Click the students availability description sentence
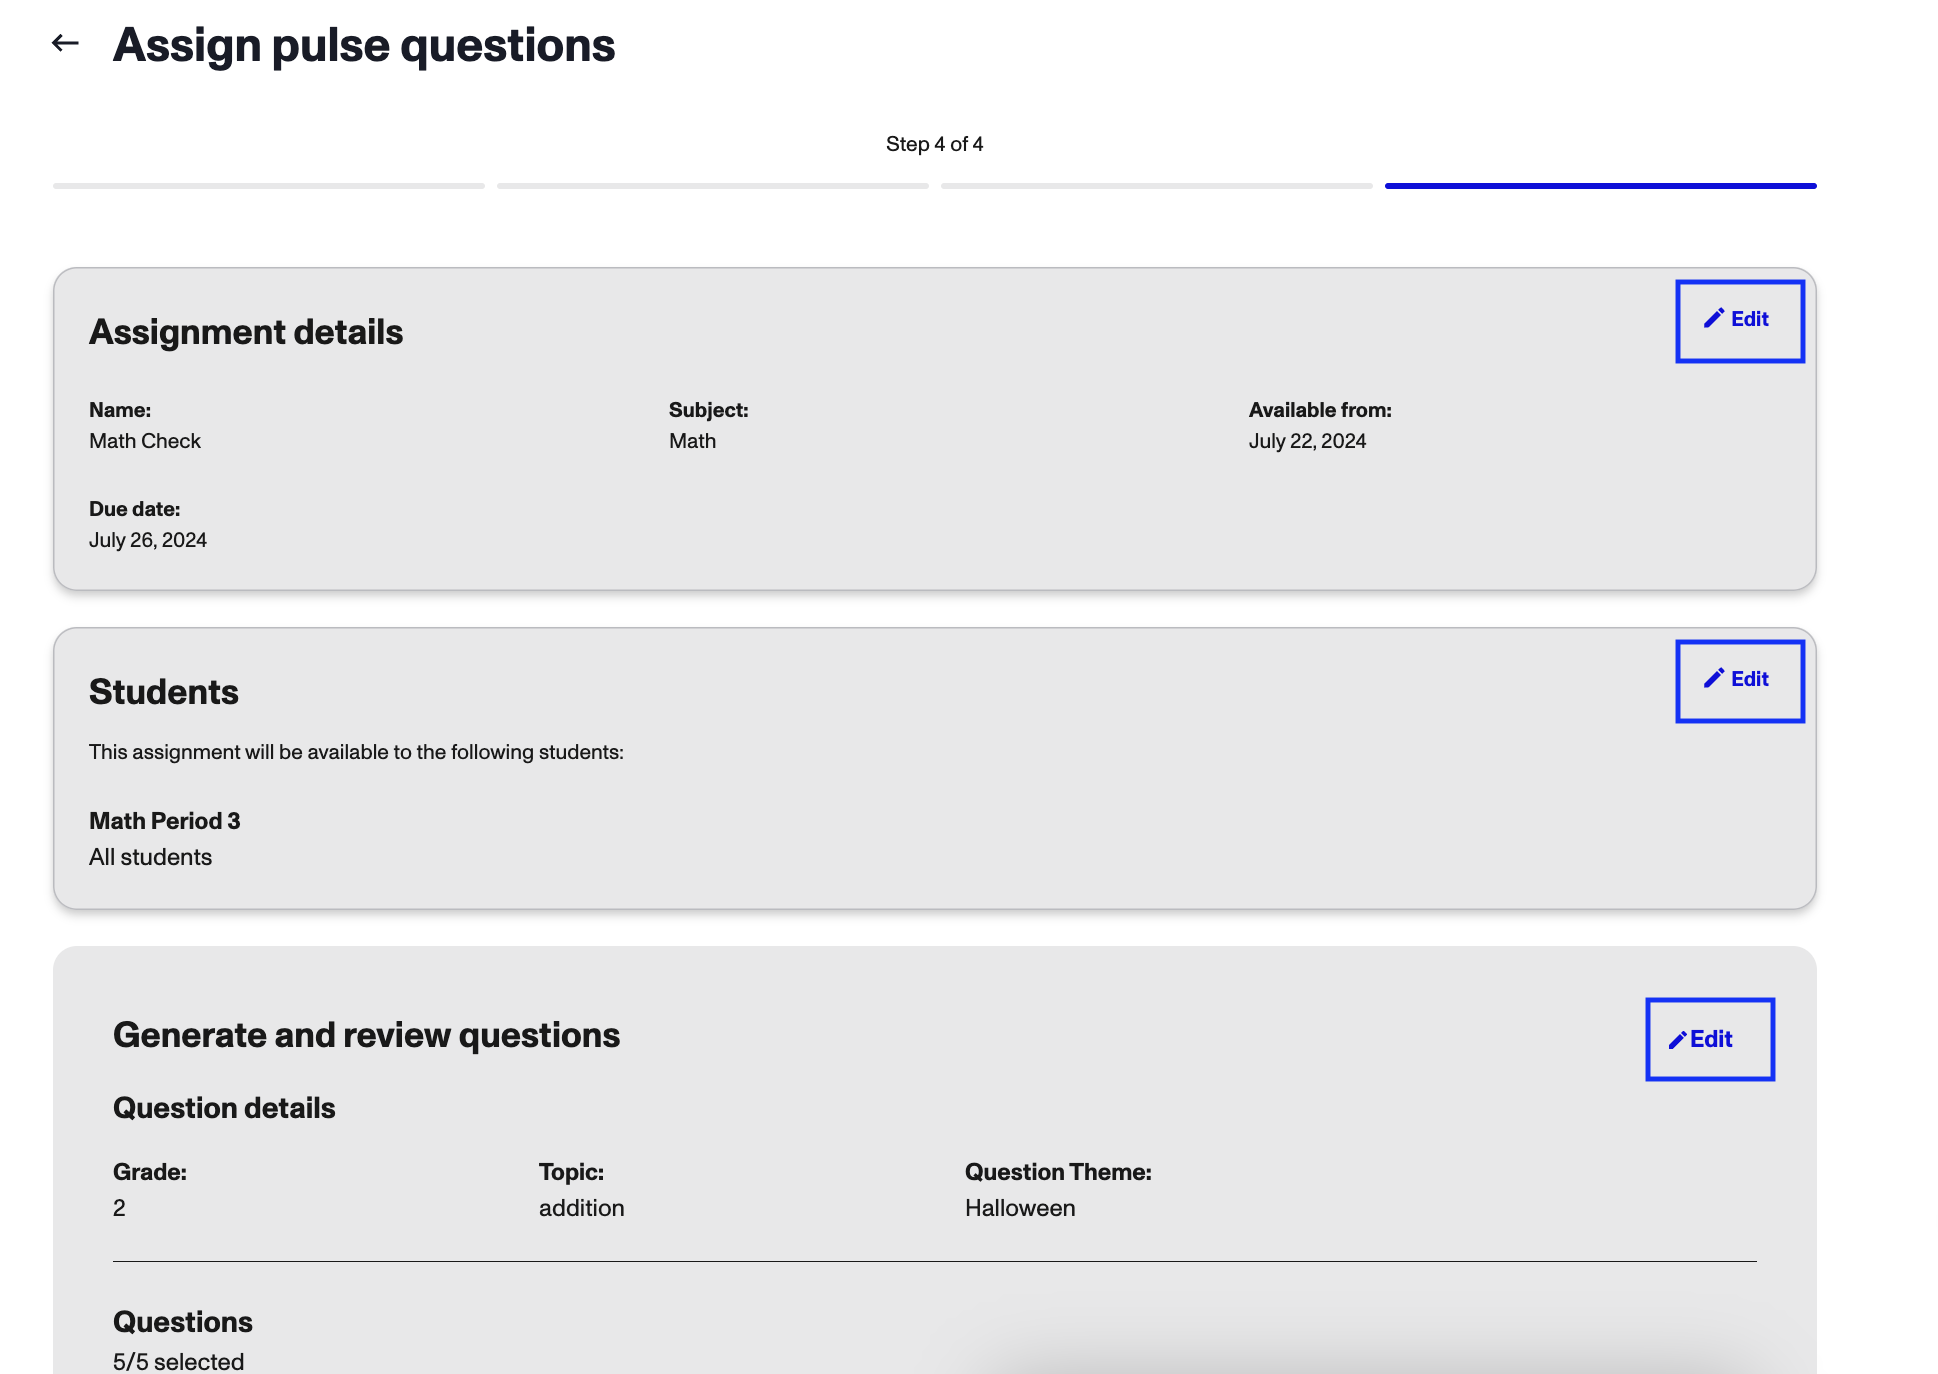The width and height of the screenshot is (1938, 1374). click(x=356, y=752)
